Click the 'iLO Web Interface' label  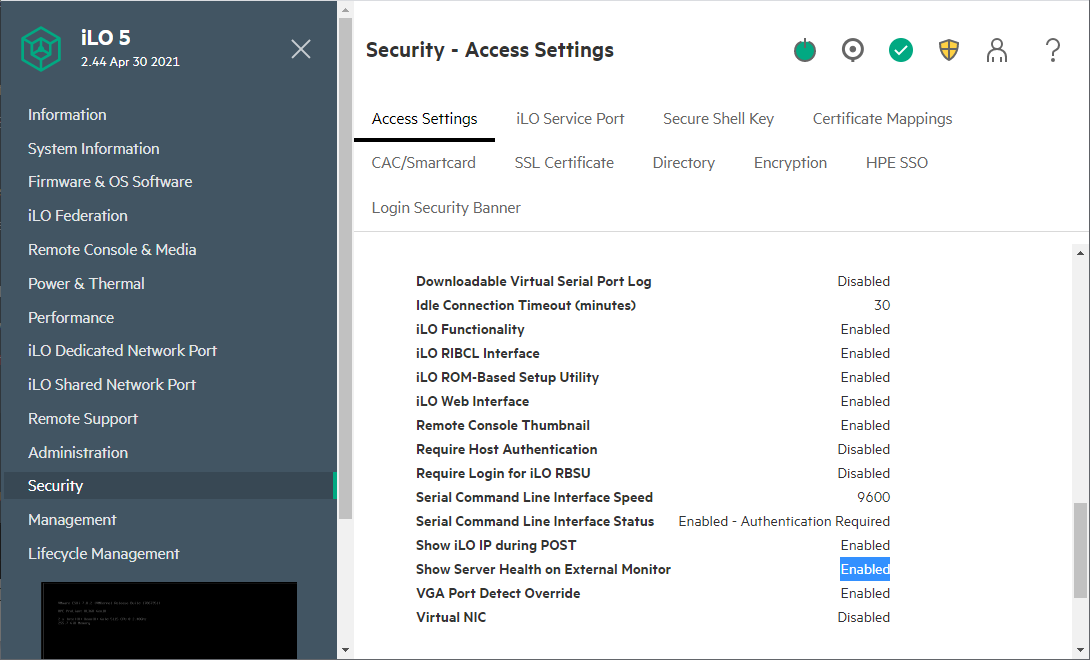472,401
